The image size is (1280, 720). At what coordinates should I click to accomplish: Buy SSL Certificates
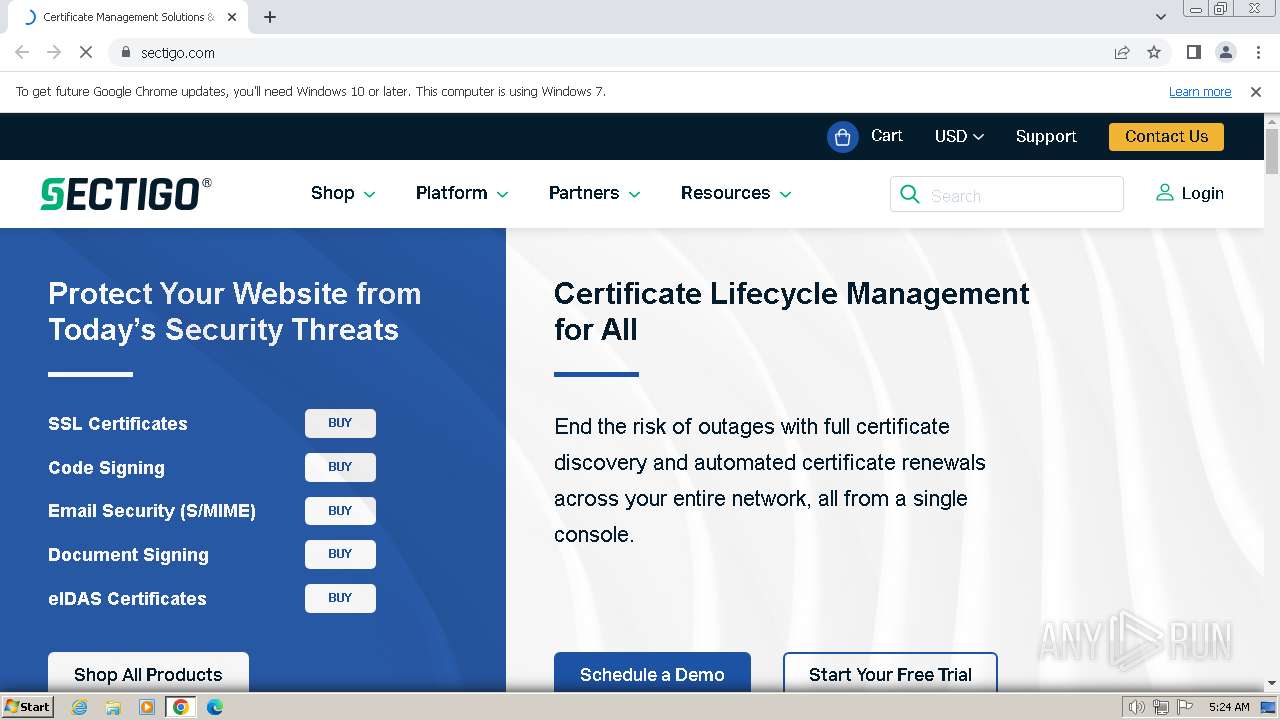click(x=340, y=423)
